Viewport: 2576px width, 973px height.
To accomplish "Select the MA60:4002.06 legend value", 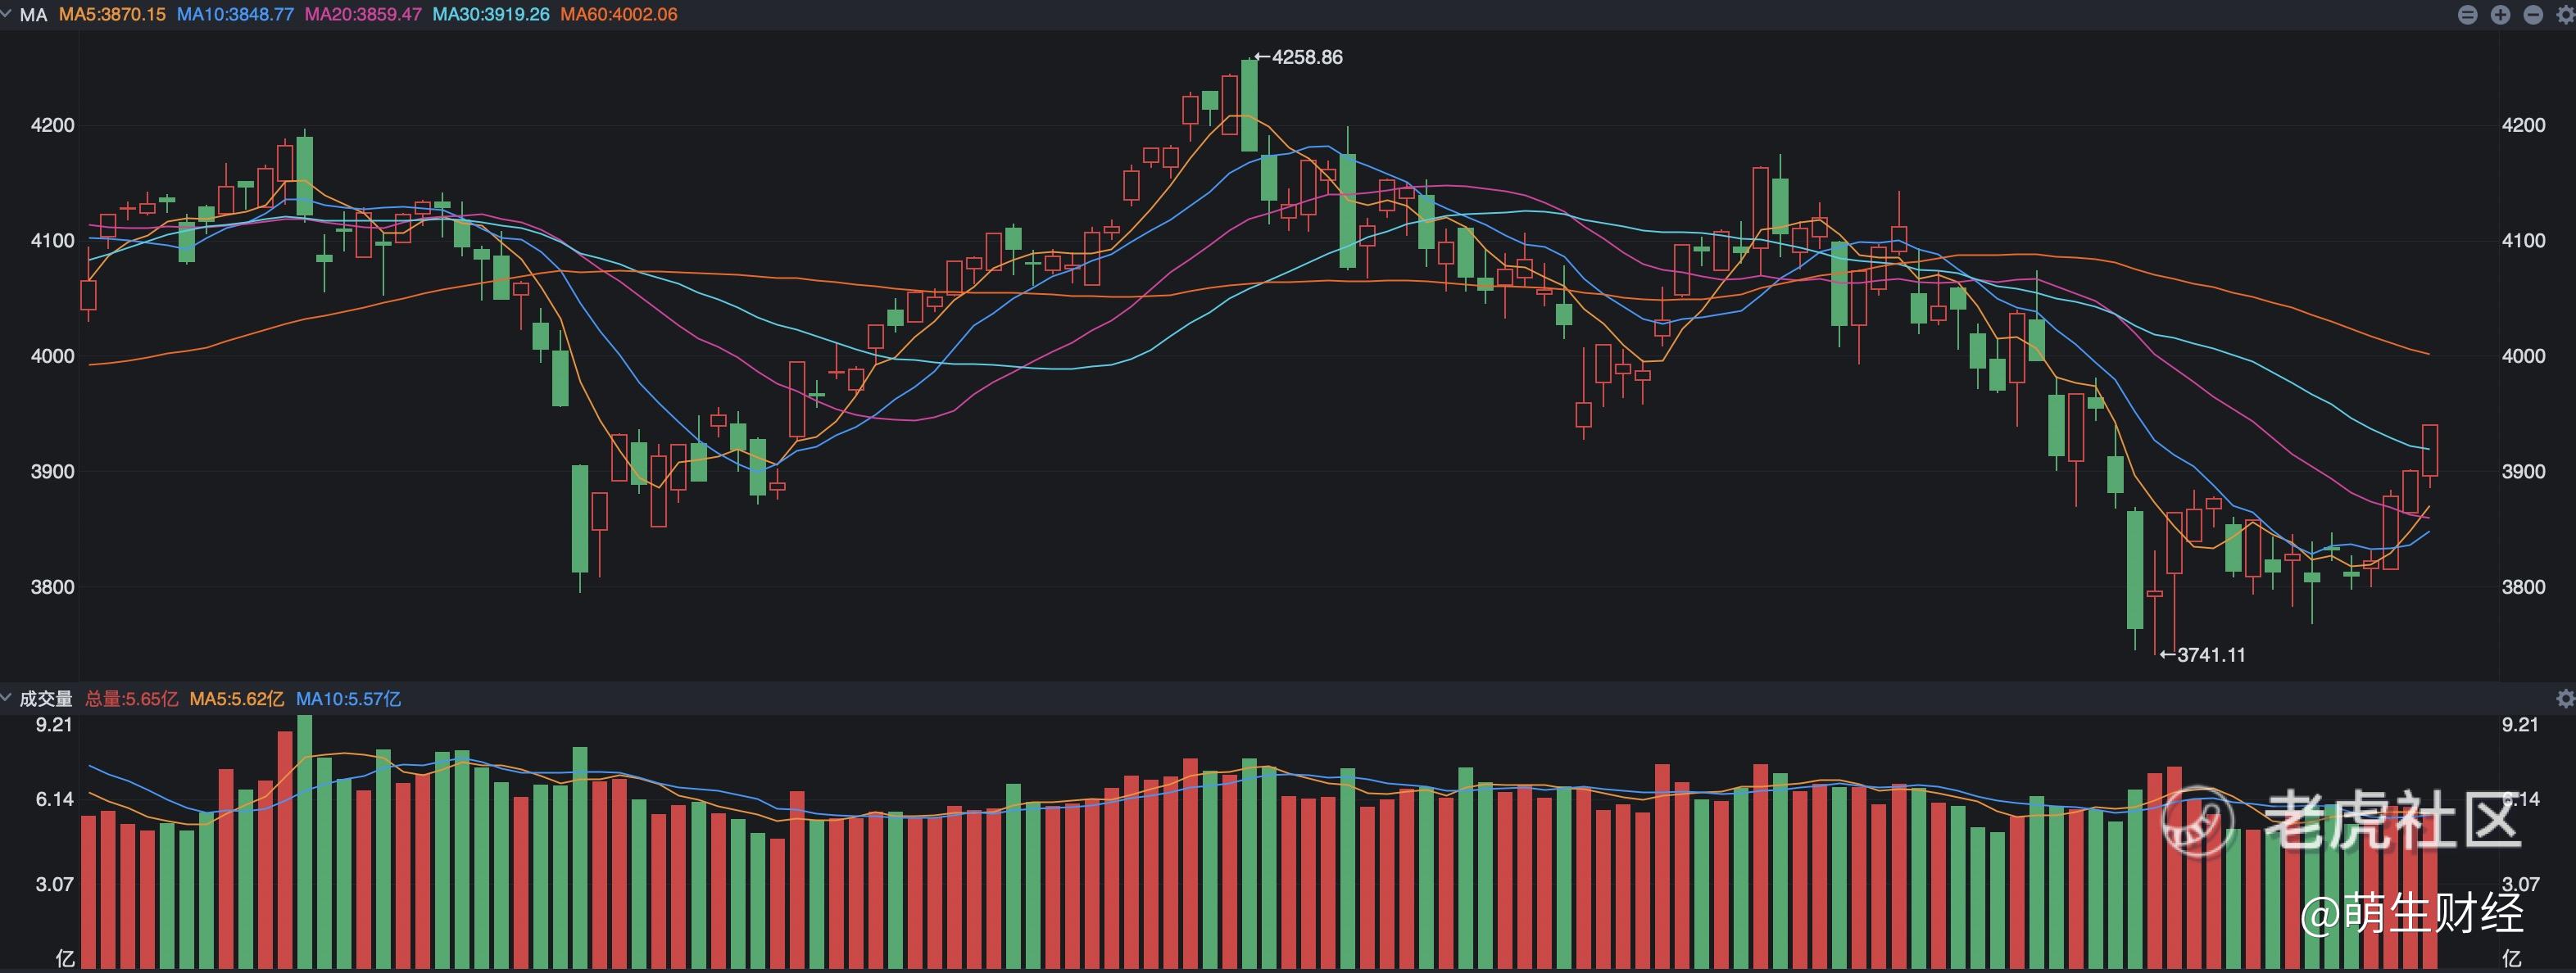I will 619,15.
